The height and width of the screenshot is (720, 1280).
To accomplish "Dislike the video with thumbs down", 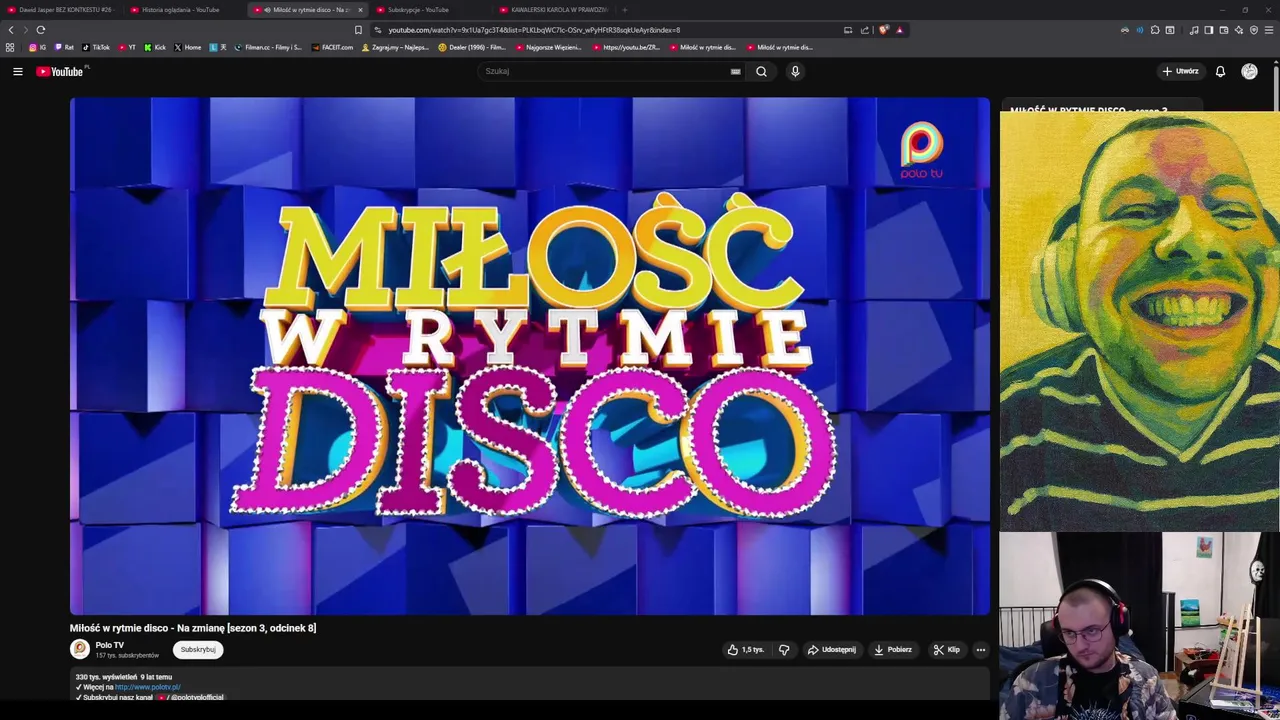I will [x=784, y=649].
